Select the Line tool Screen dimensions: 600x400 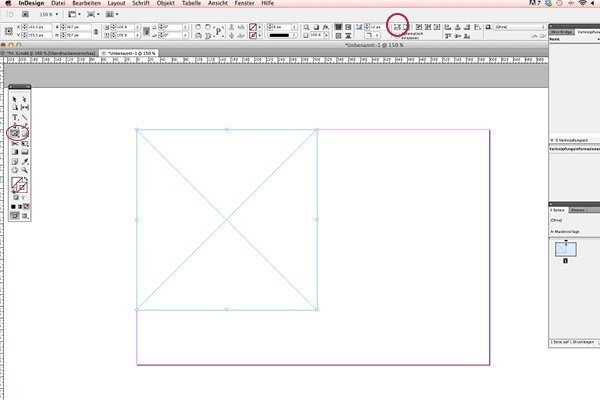(x=24, y=117)
